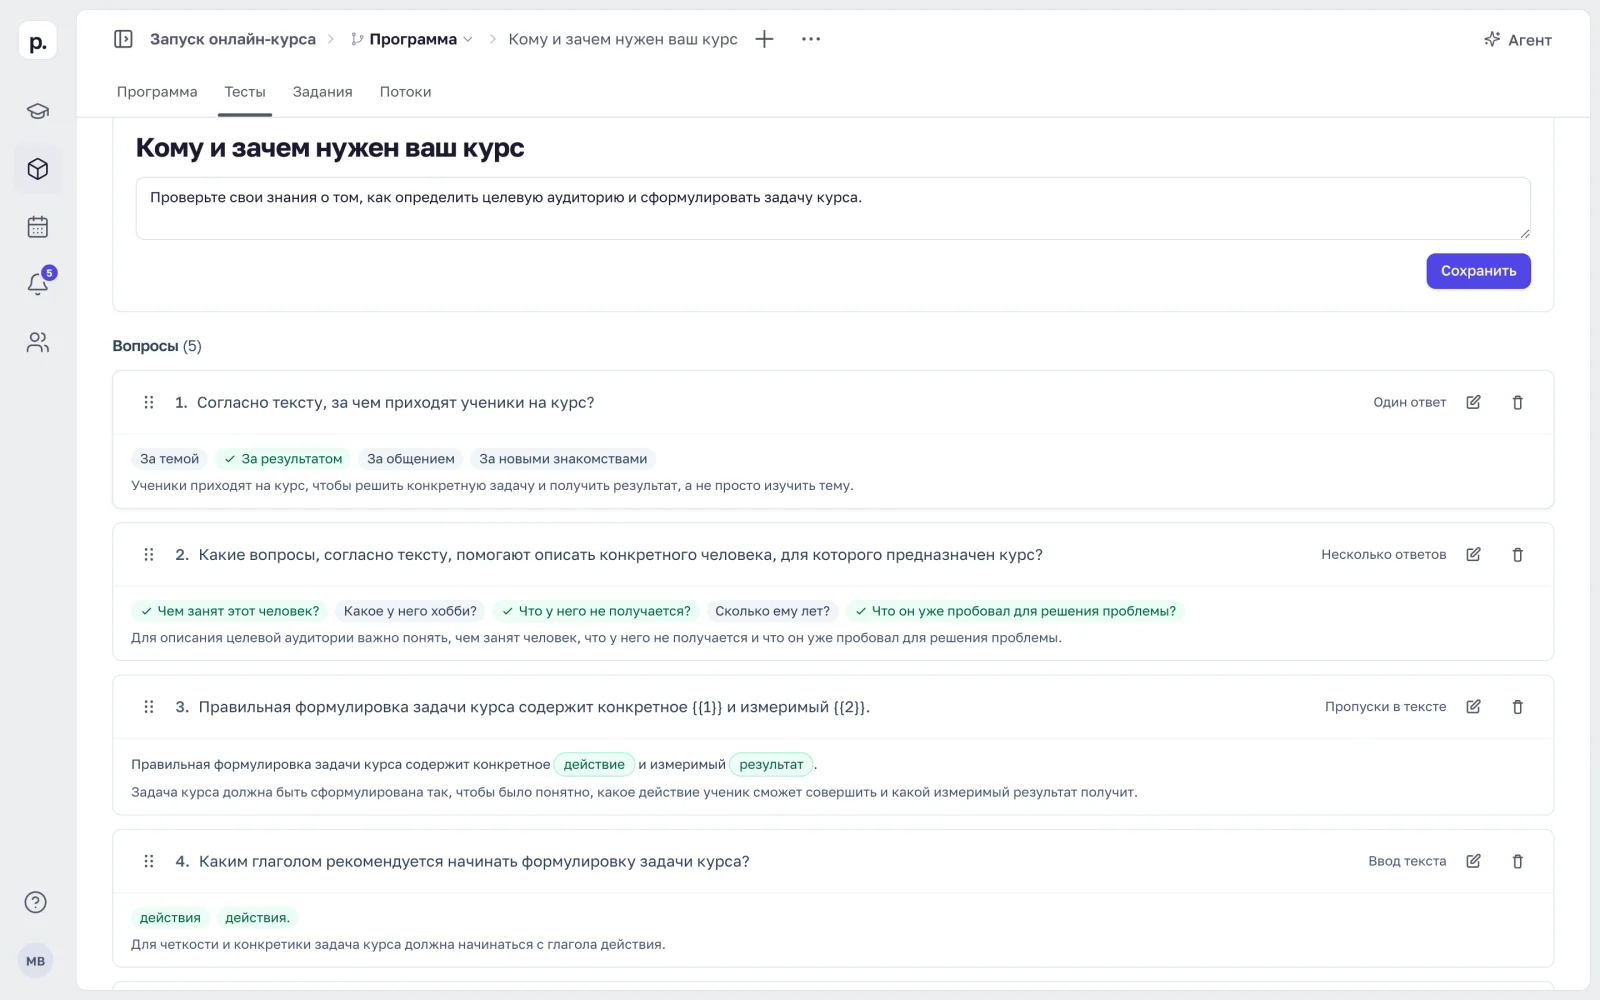
Task: Open the cube products sidebar icon
Action: point(38,169)
